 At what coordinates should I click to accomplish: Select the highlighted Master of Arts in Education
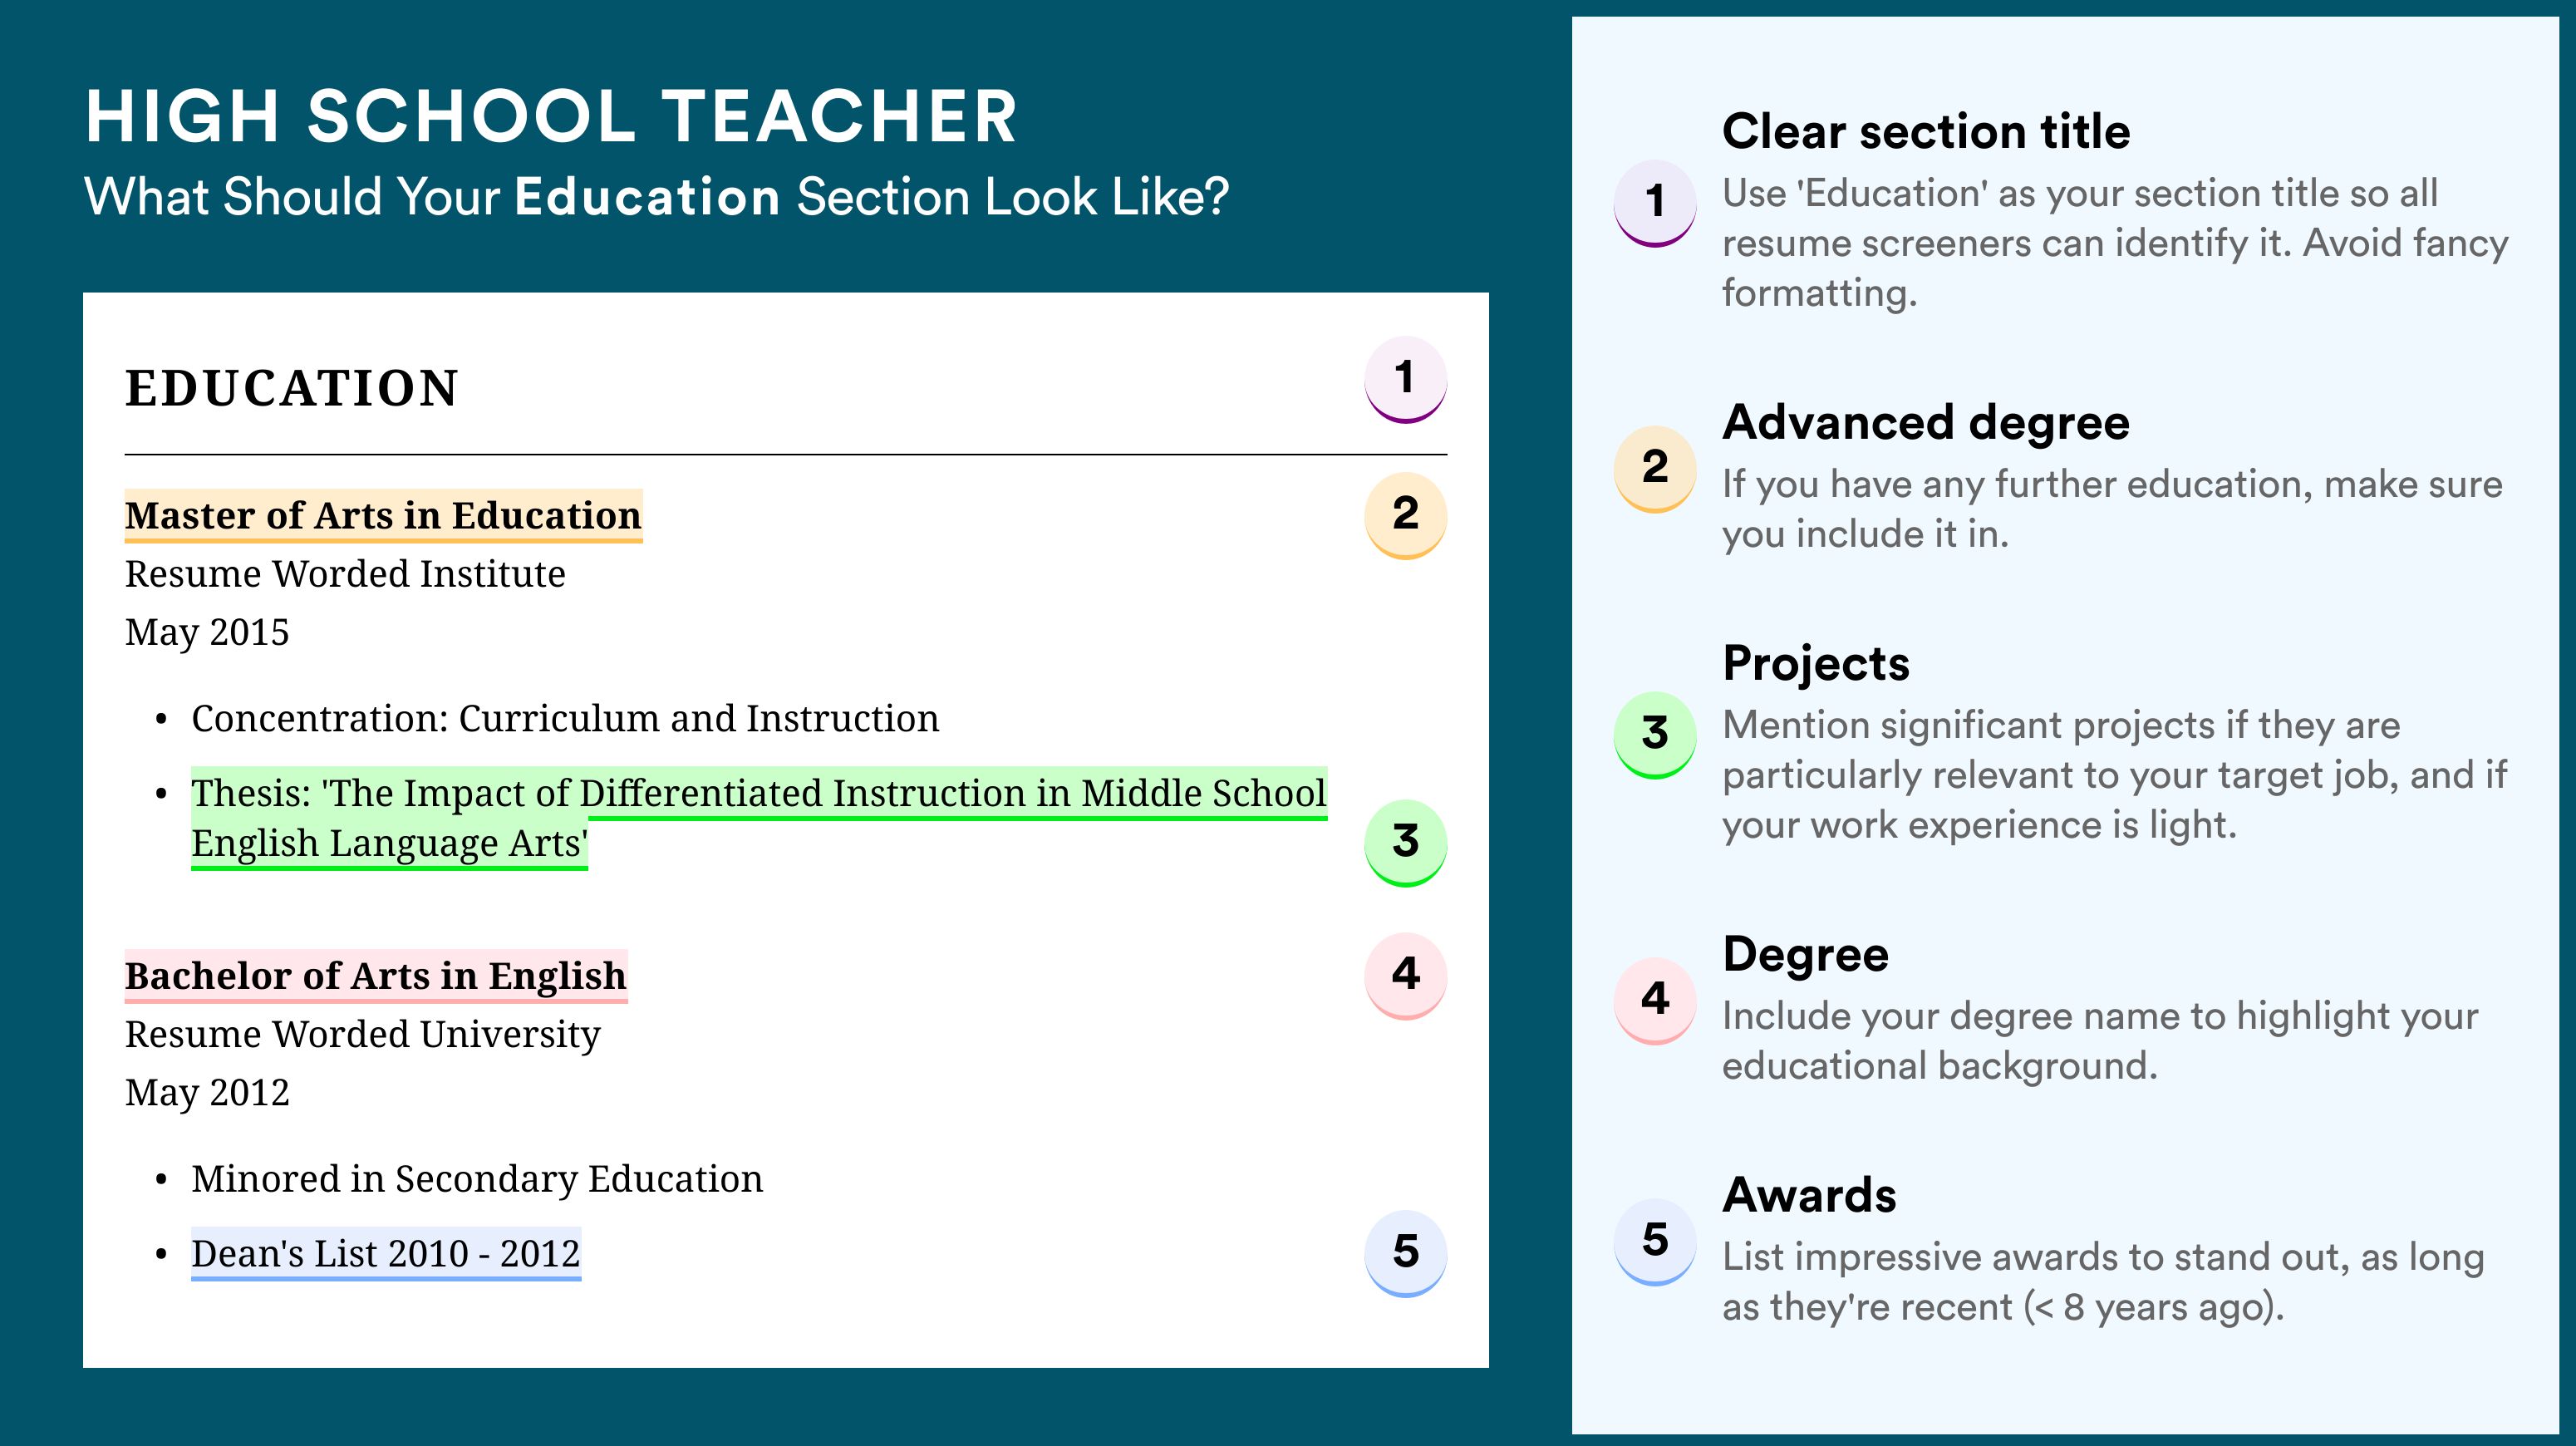[383, 516]
